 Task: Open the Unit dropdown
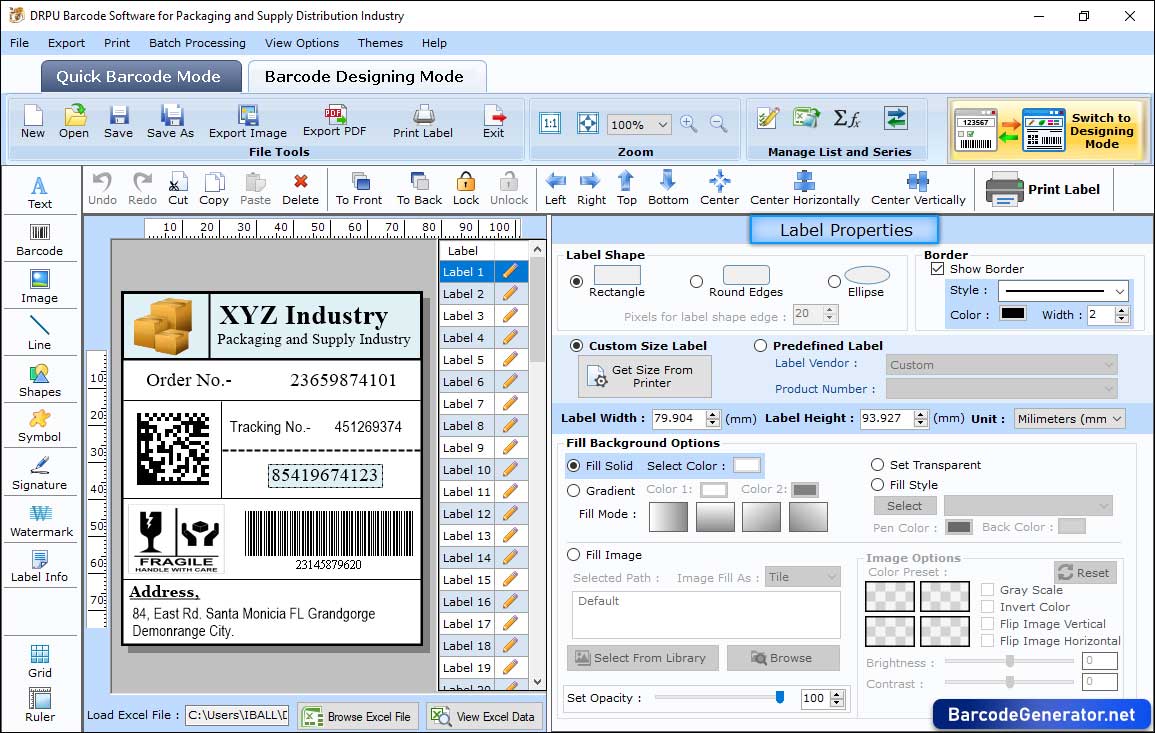(1069, 418)
